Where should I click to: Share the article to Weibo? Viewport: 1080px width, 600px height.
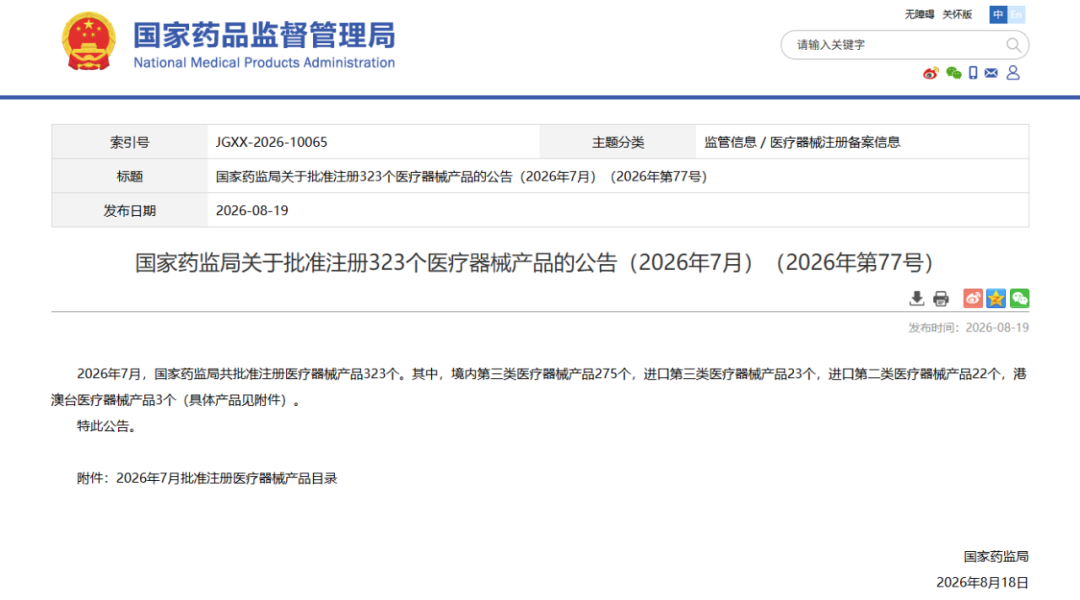[x=973, y=298]
